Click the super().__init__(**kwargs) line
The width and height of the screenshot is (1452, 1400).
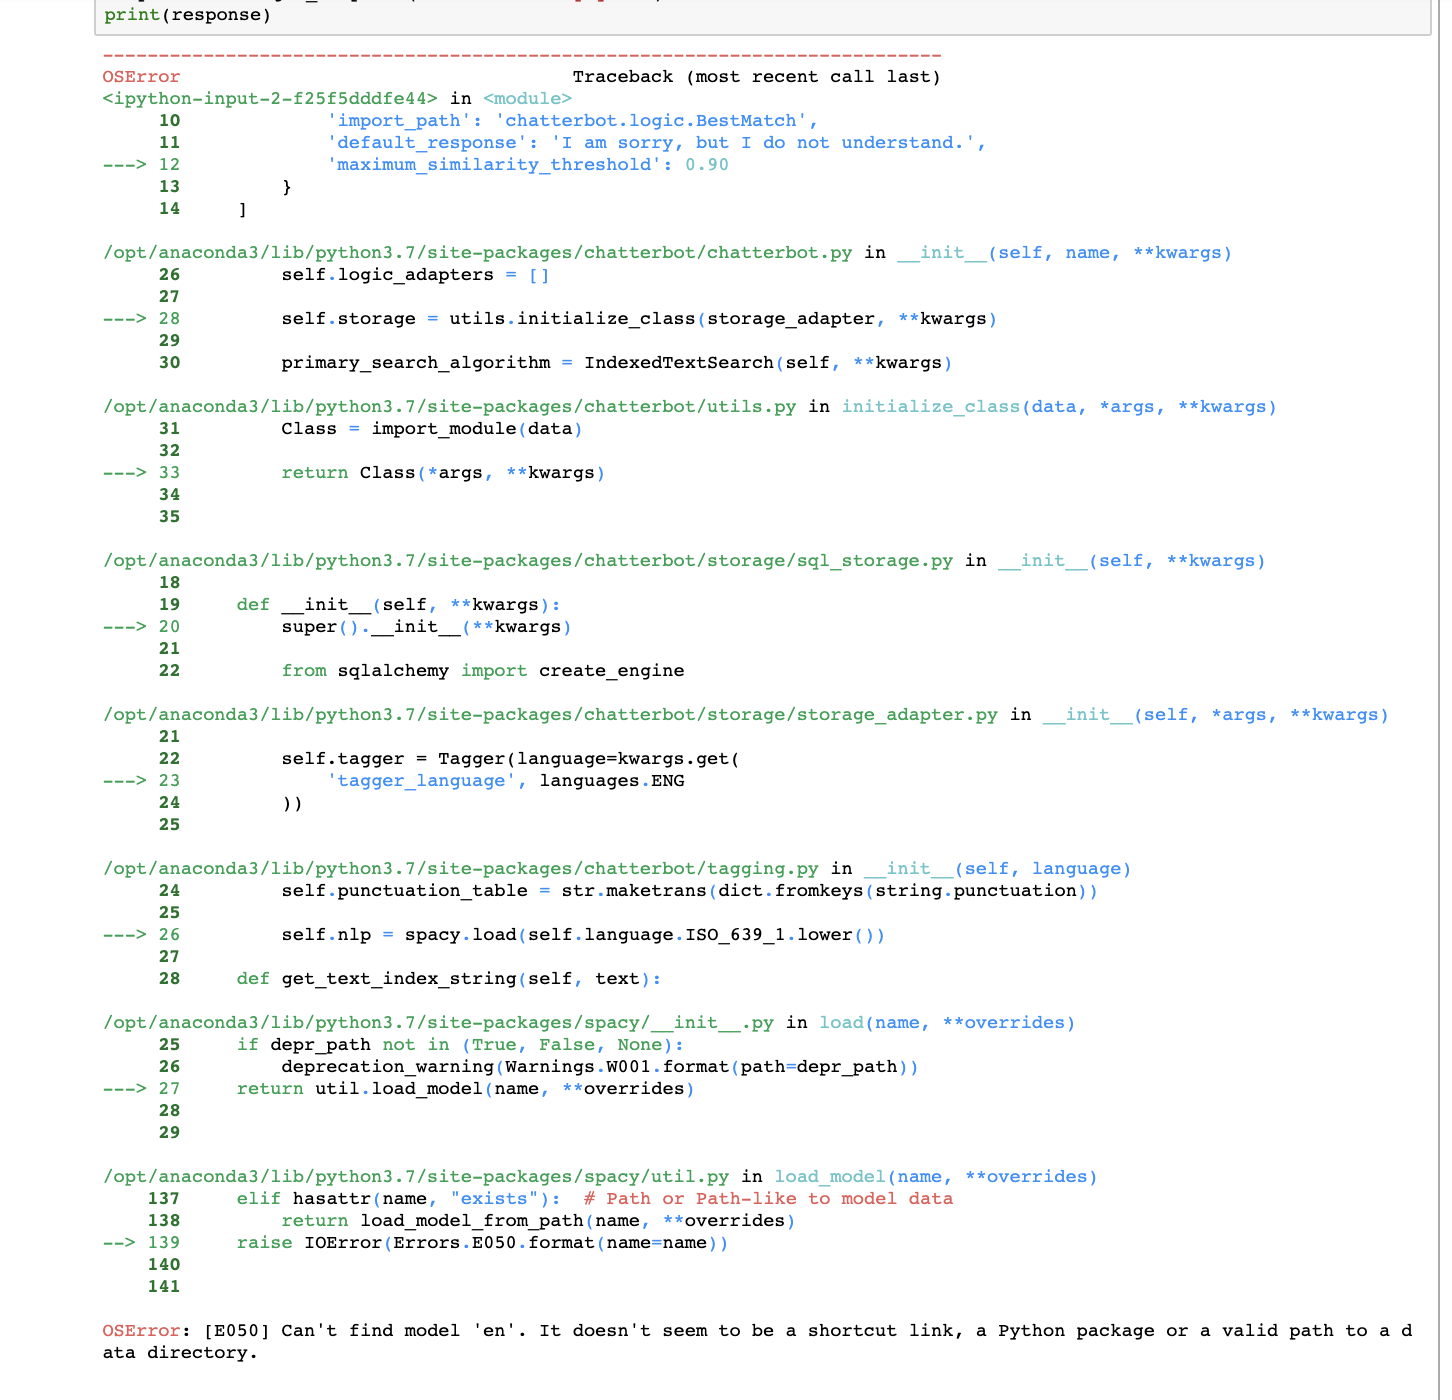[x=427, y=627]
